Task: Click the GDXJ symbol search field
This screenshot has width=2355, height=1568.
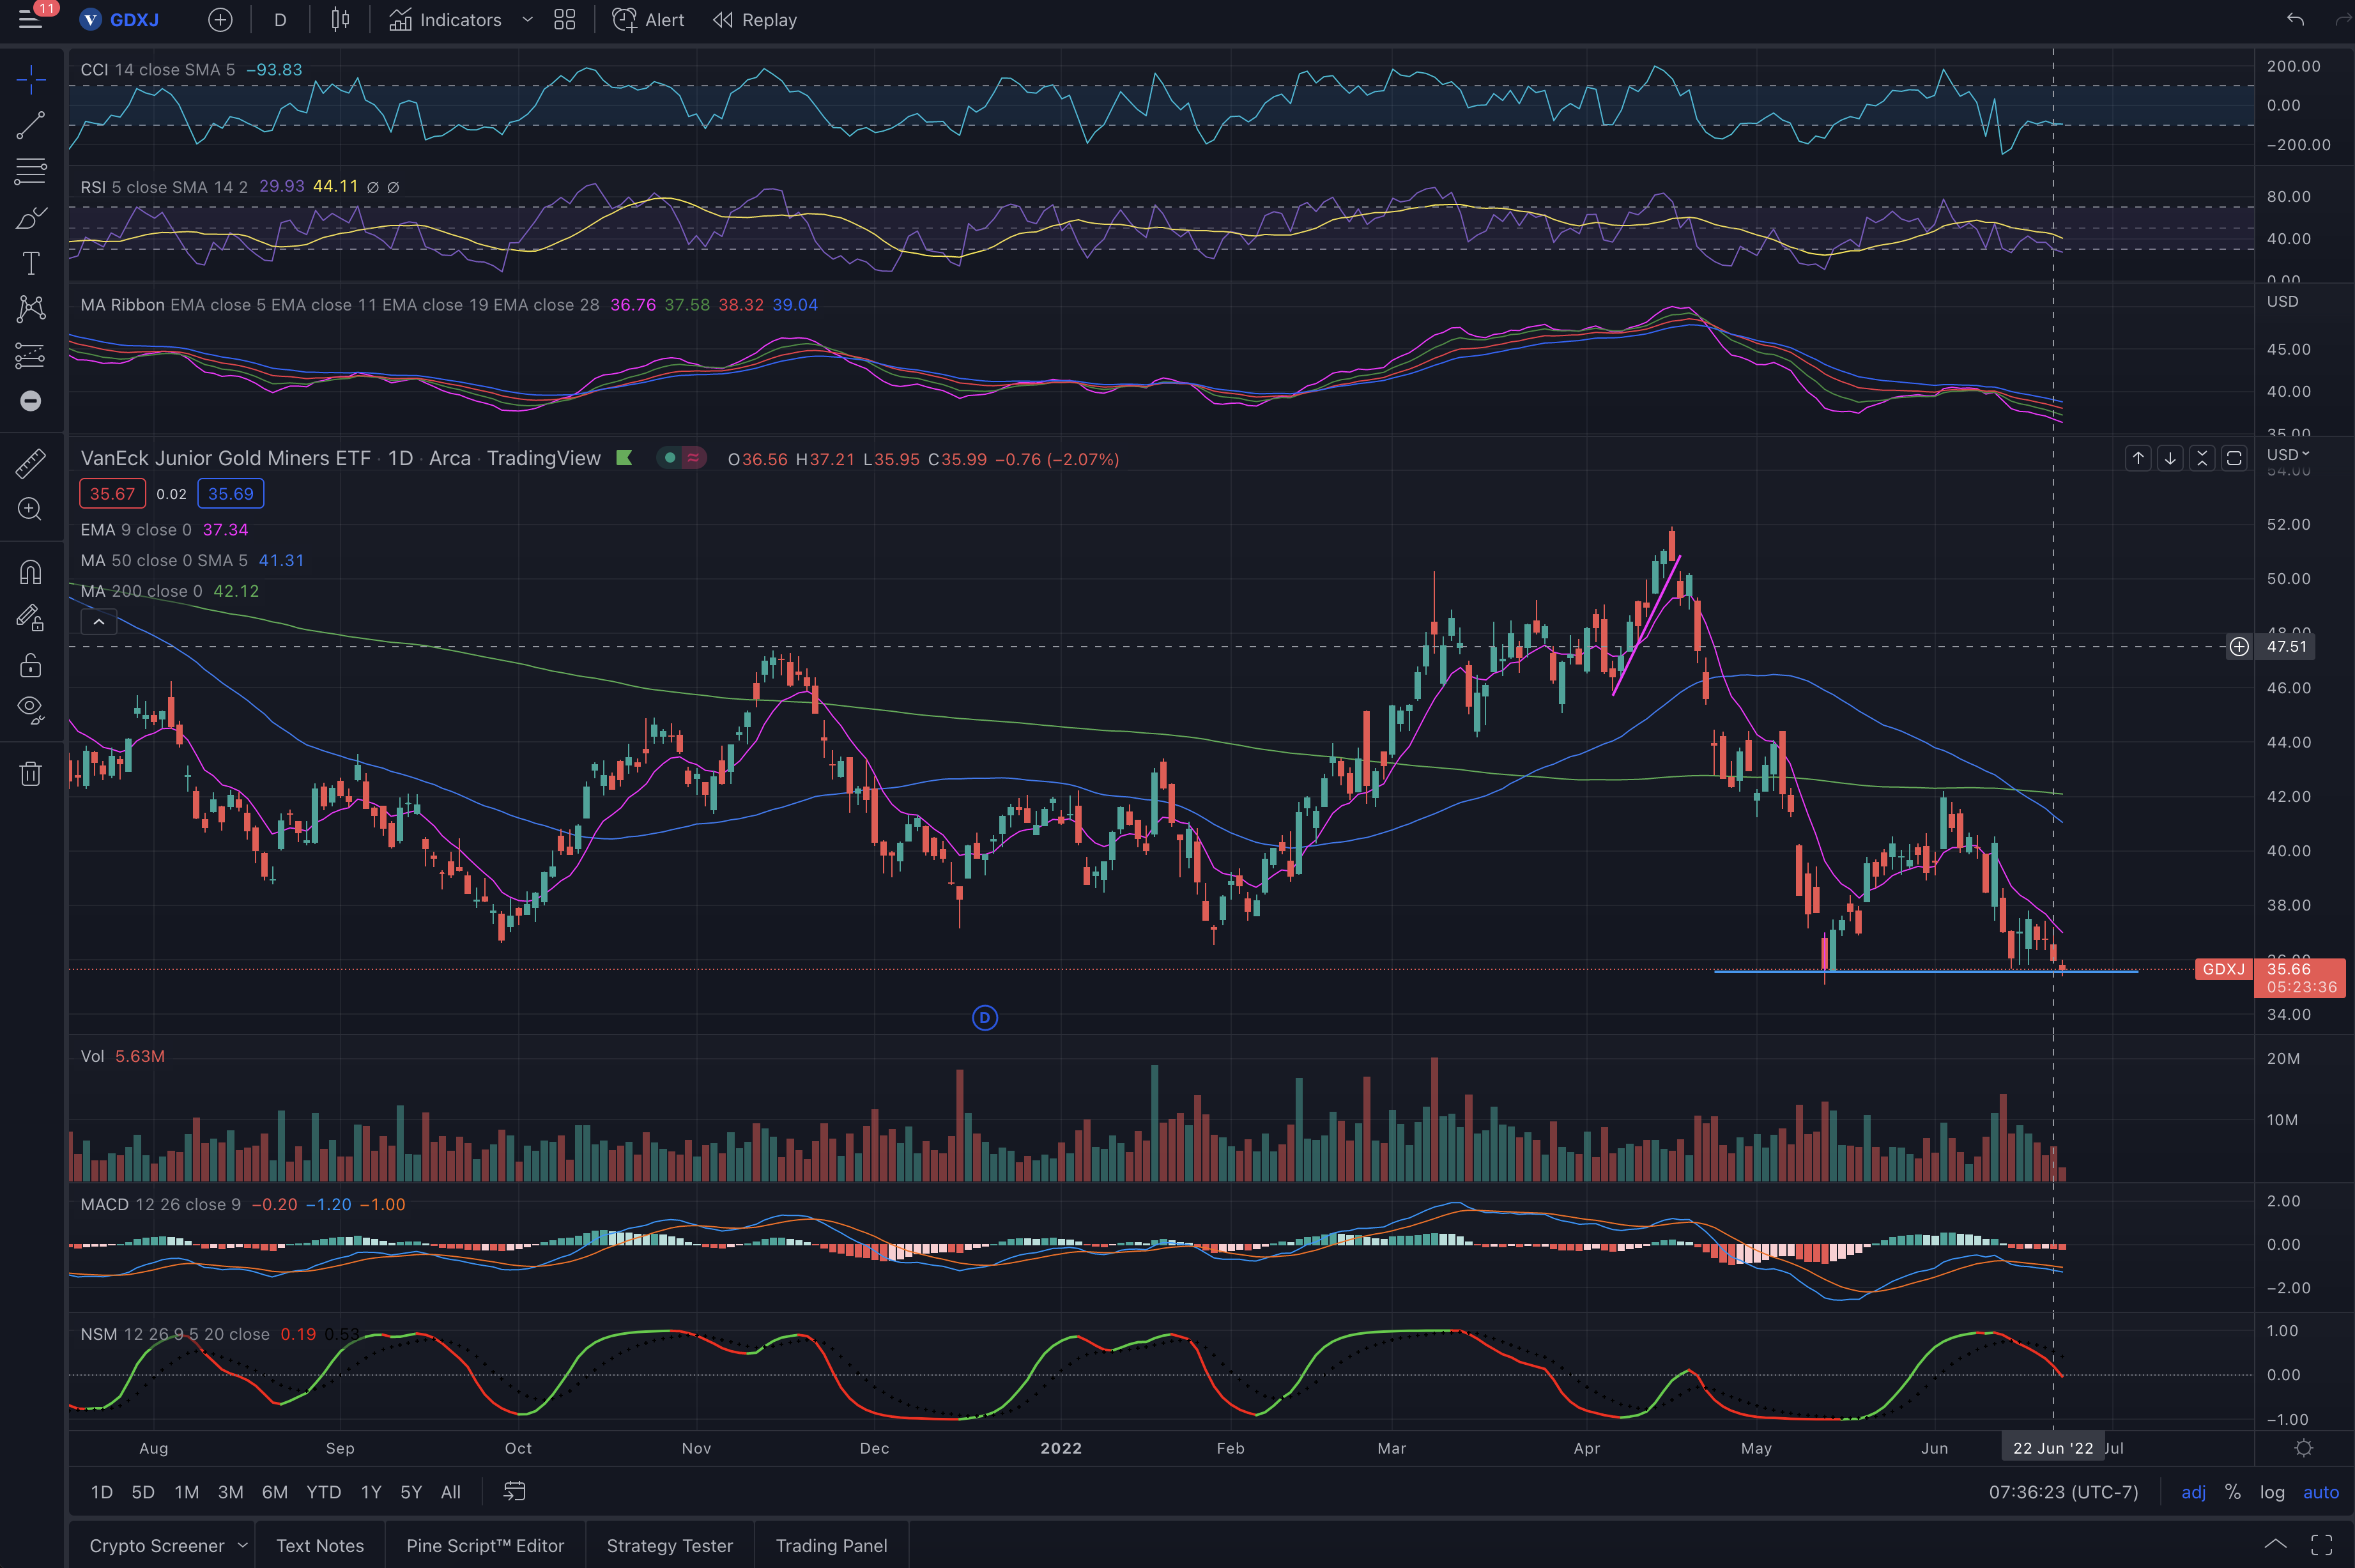Action: click(x=133, y=20)
